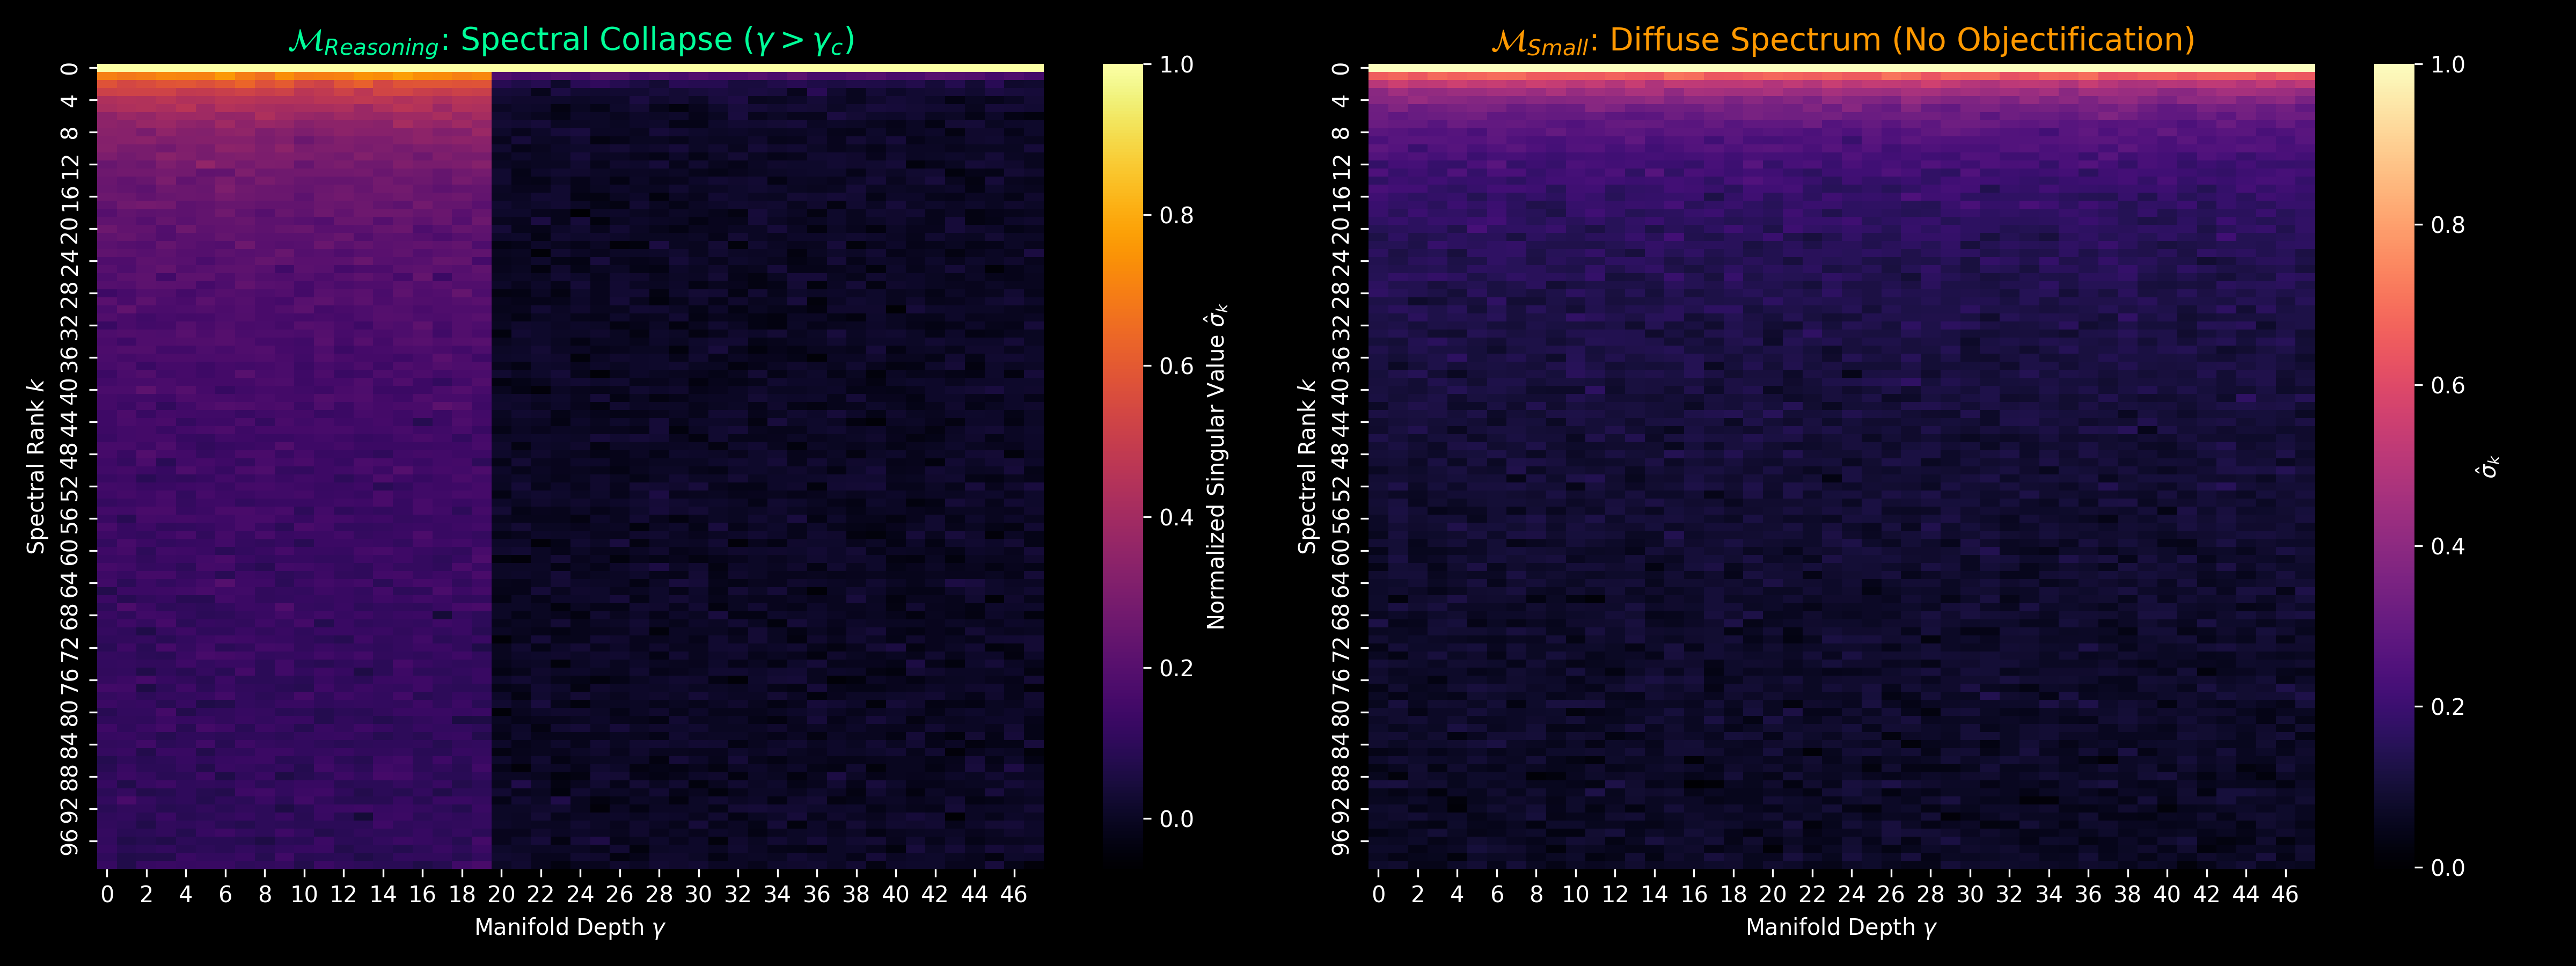Click the right heatmap title 'Diffuse Spectrum'
This screenshot has height=966, width=2576.
(x=1746, y=40)
